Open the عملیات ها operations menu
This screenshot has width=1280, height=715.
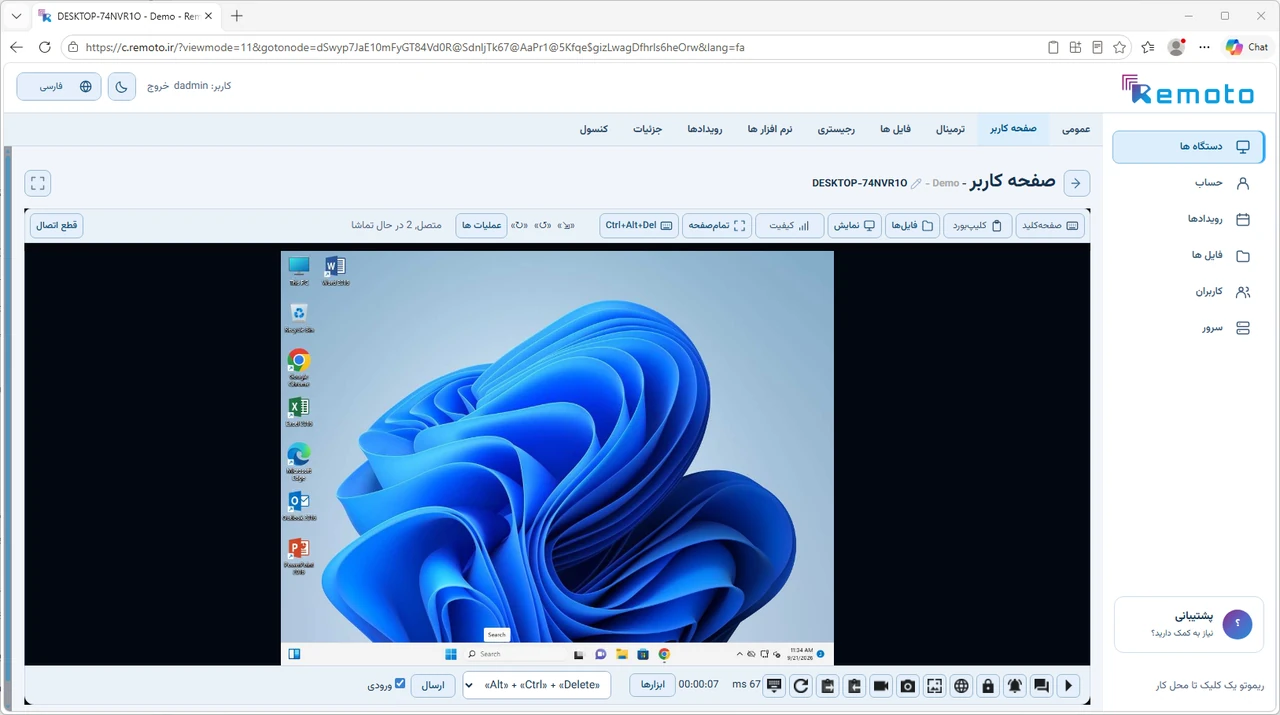click(x=481, y=226)
